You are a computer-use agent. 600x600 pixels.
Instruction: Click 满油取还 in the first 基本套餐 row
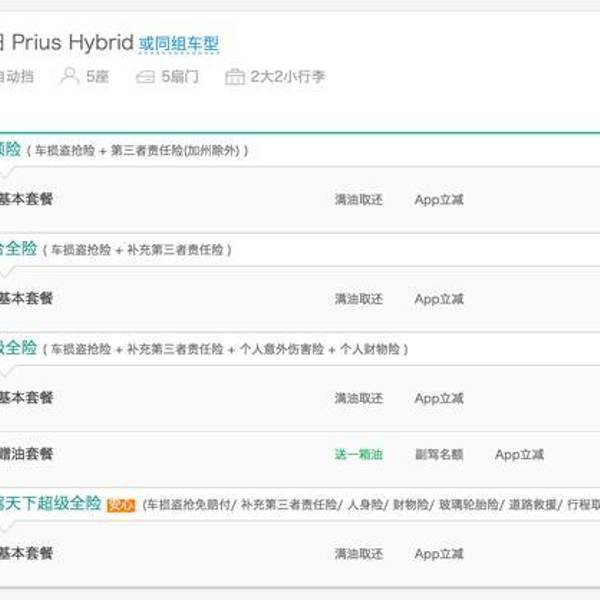click(x=358, y=200)
